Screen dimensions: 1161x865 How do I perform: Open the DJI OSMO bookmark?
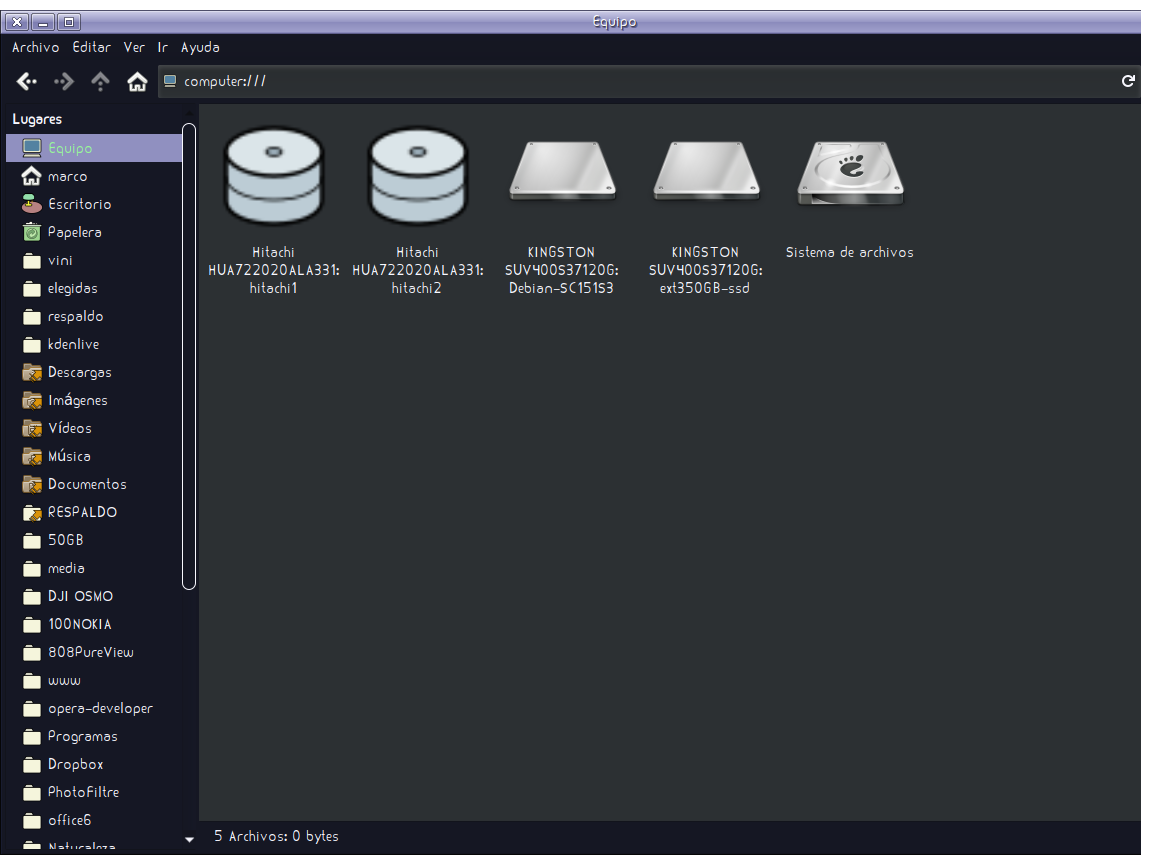94,596
